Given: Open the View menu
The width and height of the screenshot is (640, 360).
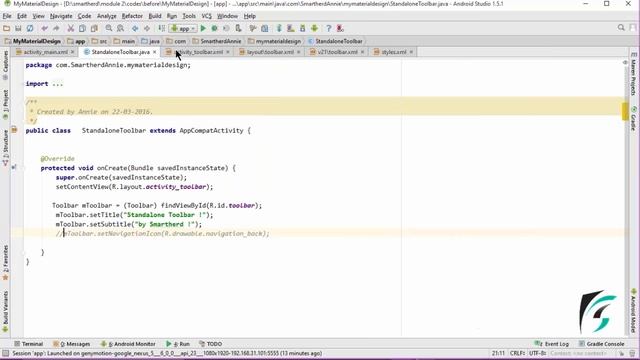Looking at the screenshot, I should click(38, 16).
